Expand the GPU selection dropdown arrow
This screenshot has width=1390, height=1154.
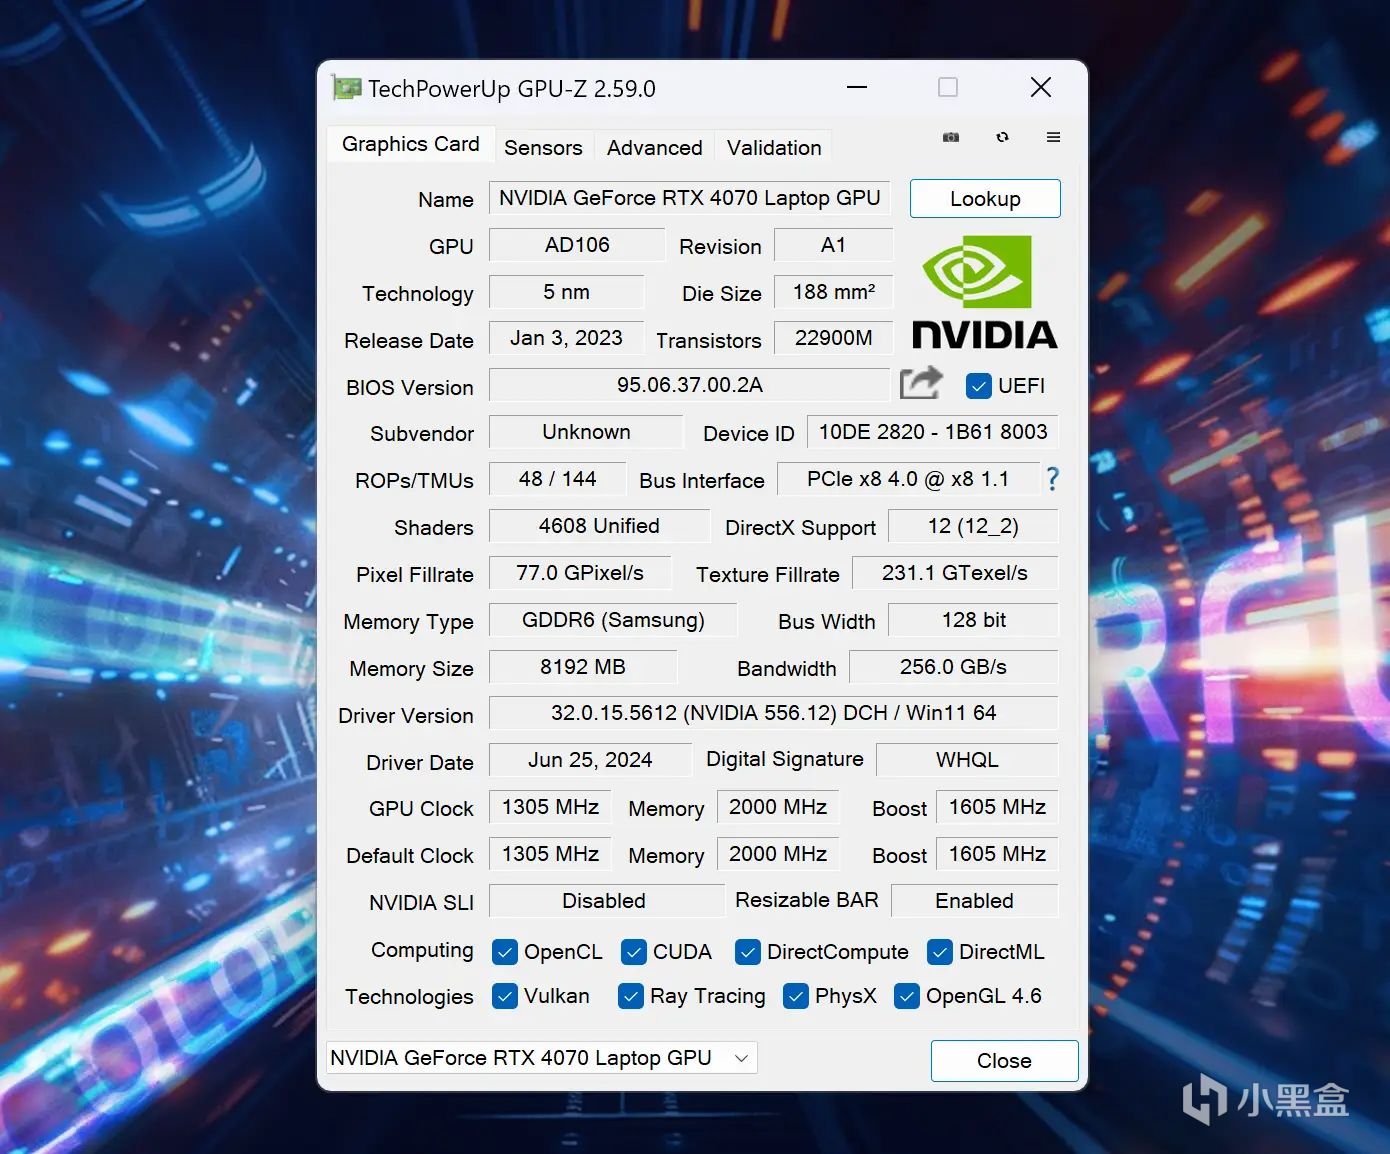(x=741, y=1058)
